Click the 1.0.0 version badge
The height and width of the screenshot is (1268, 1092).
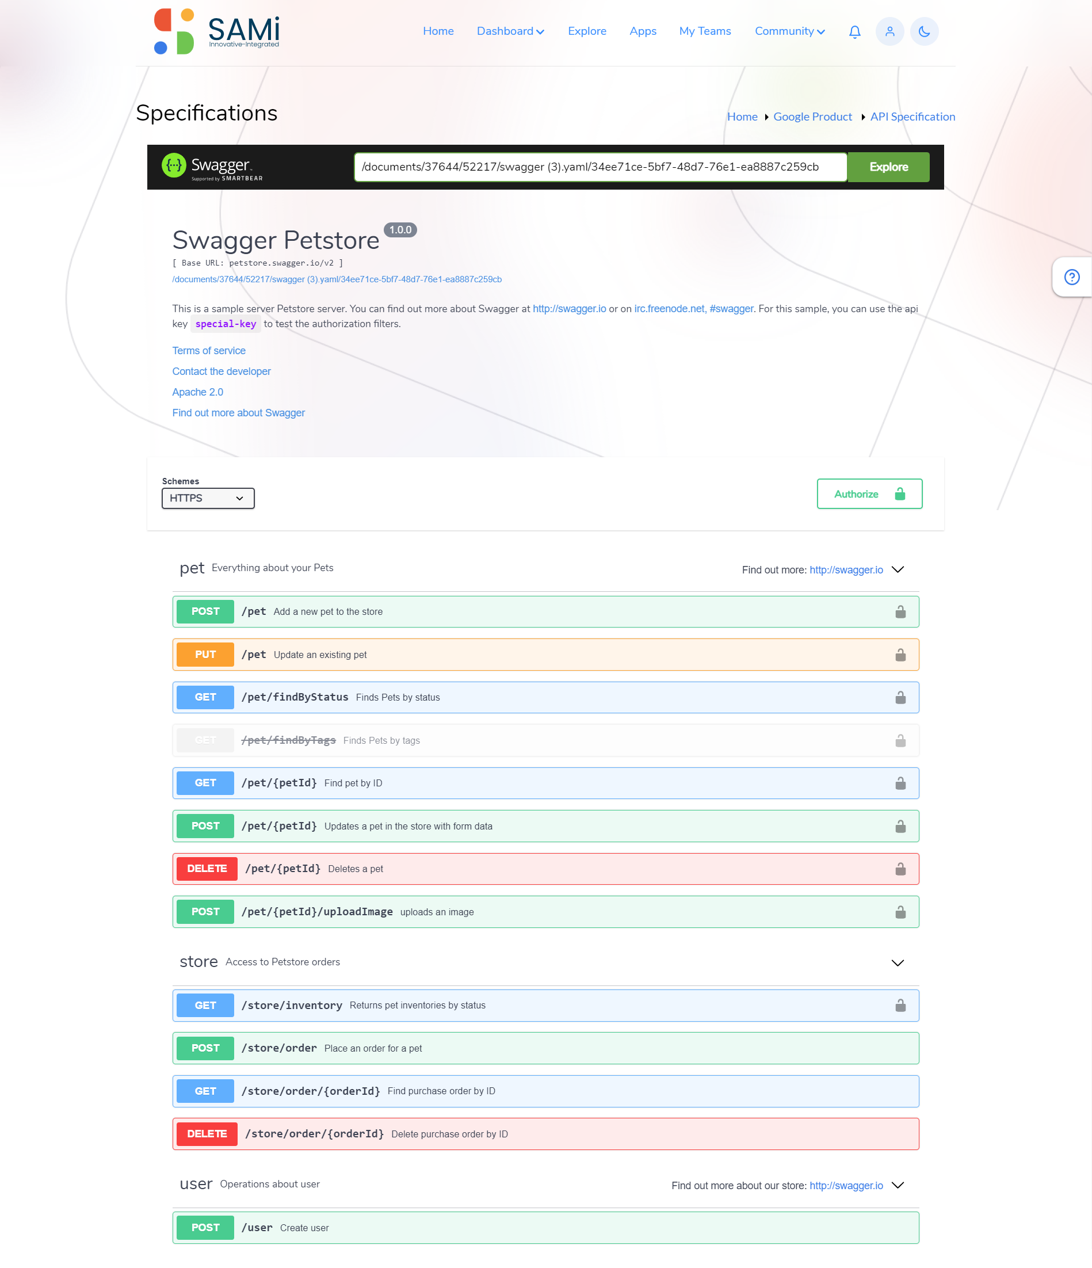pyautogui.click(x=400, y=230)
